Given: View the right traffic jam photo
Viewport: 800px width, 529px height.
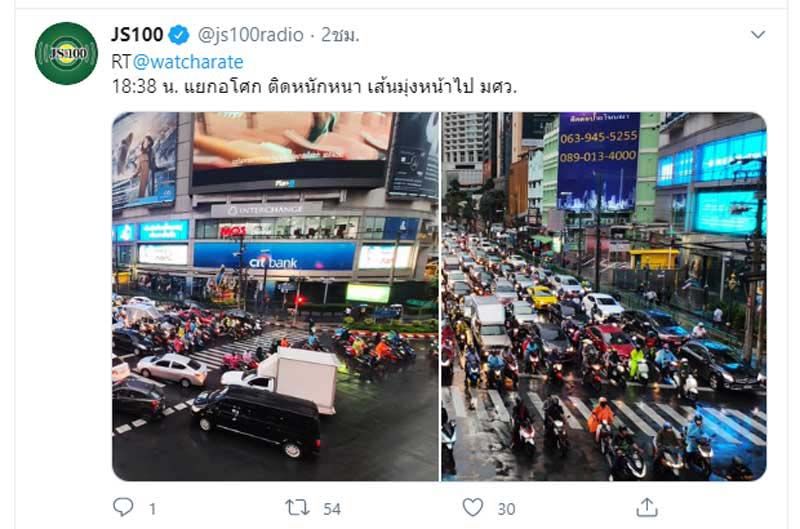Looking at the screenshot, I should (x=604, y=296).
